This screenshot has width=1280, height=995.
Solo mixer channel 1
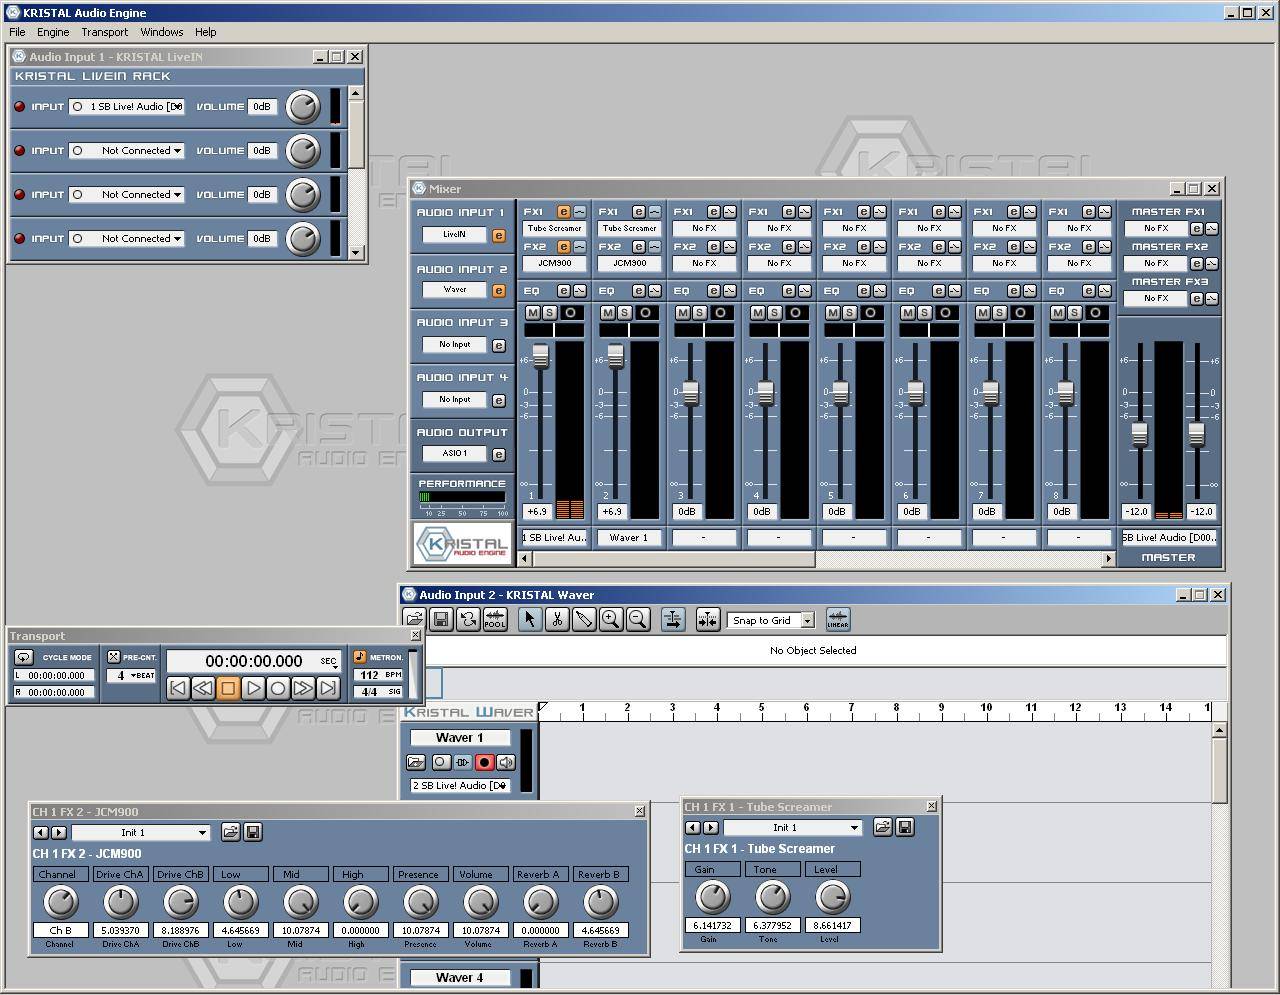[x=549, y=313]
